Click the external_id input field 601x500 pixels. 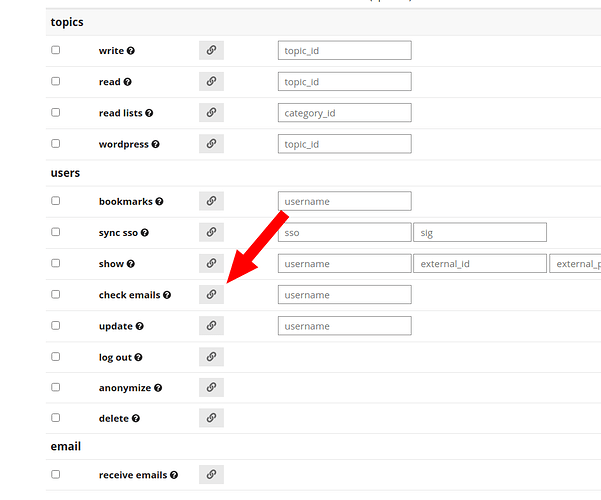click(x=480, y=263)
